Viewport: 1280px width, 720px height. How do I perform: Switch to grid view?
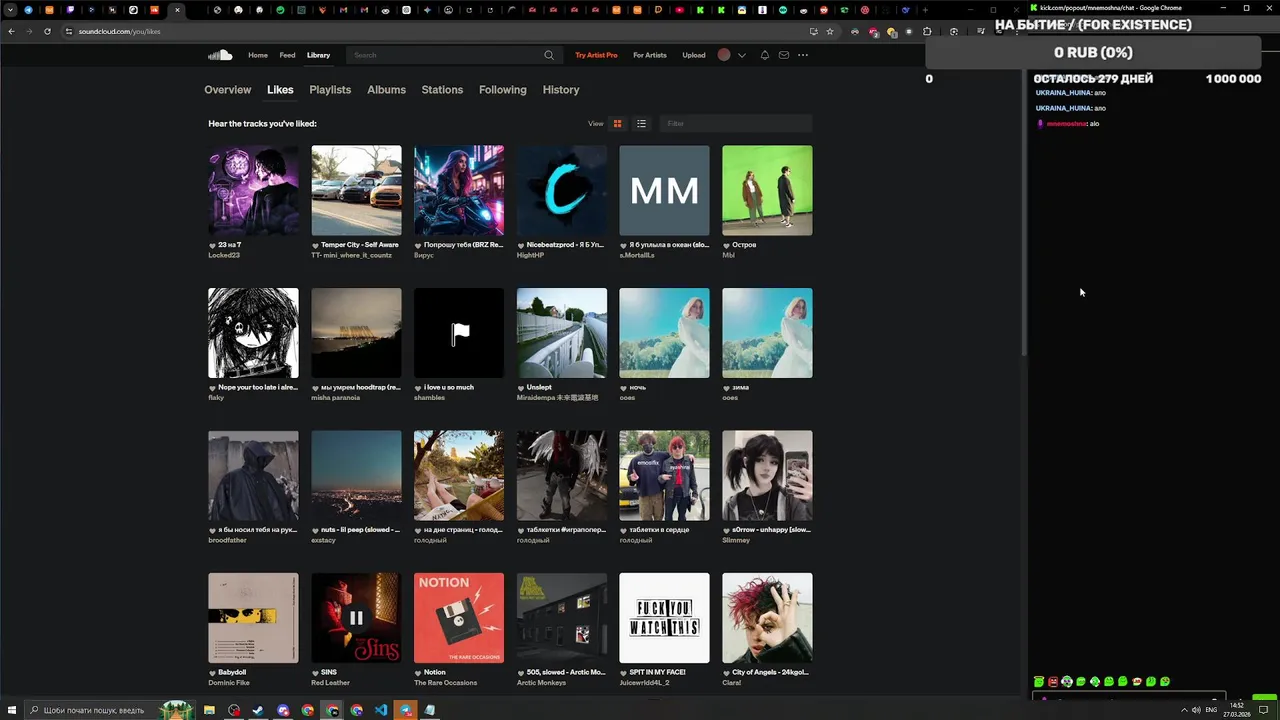(x=618, y=124)
